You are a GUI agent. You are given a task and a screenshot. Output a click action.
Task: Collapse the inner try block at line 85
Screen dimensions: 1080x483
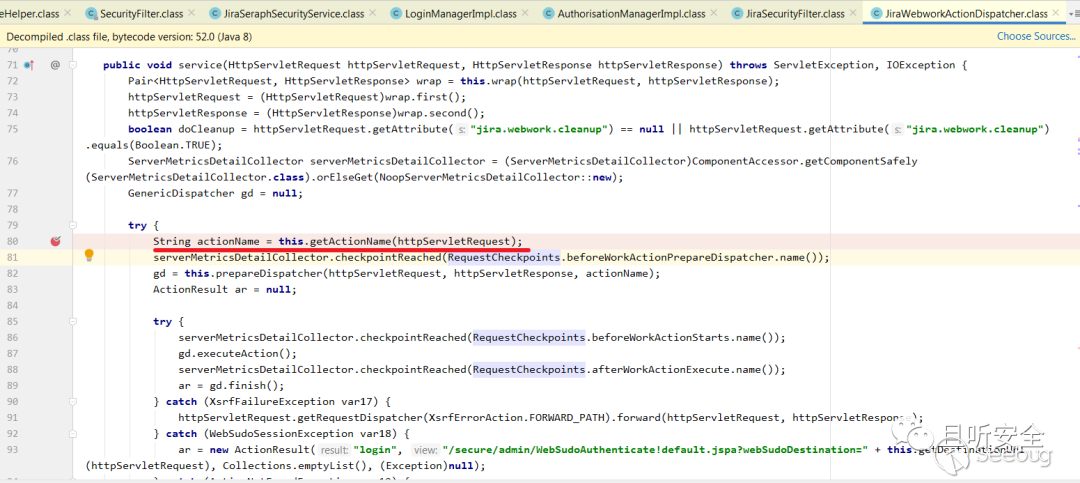click(73, 322)
